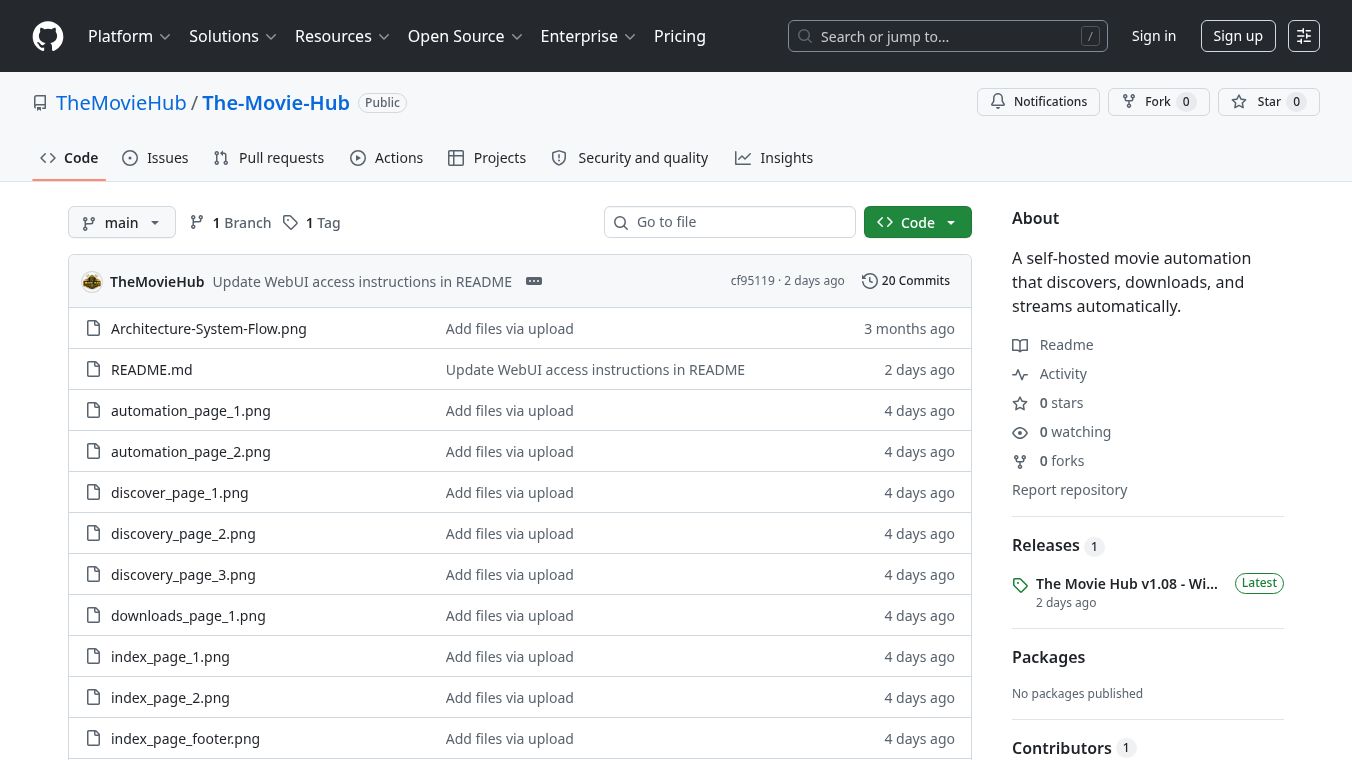Open the green Code dropdown button
Image resolution: width=1352 pixels, height=760 pixels.
pos(917,222)
